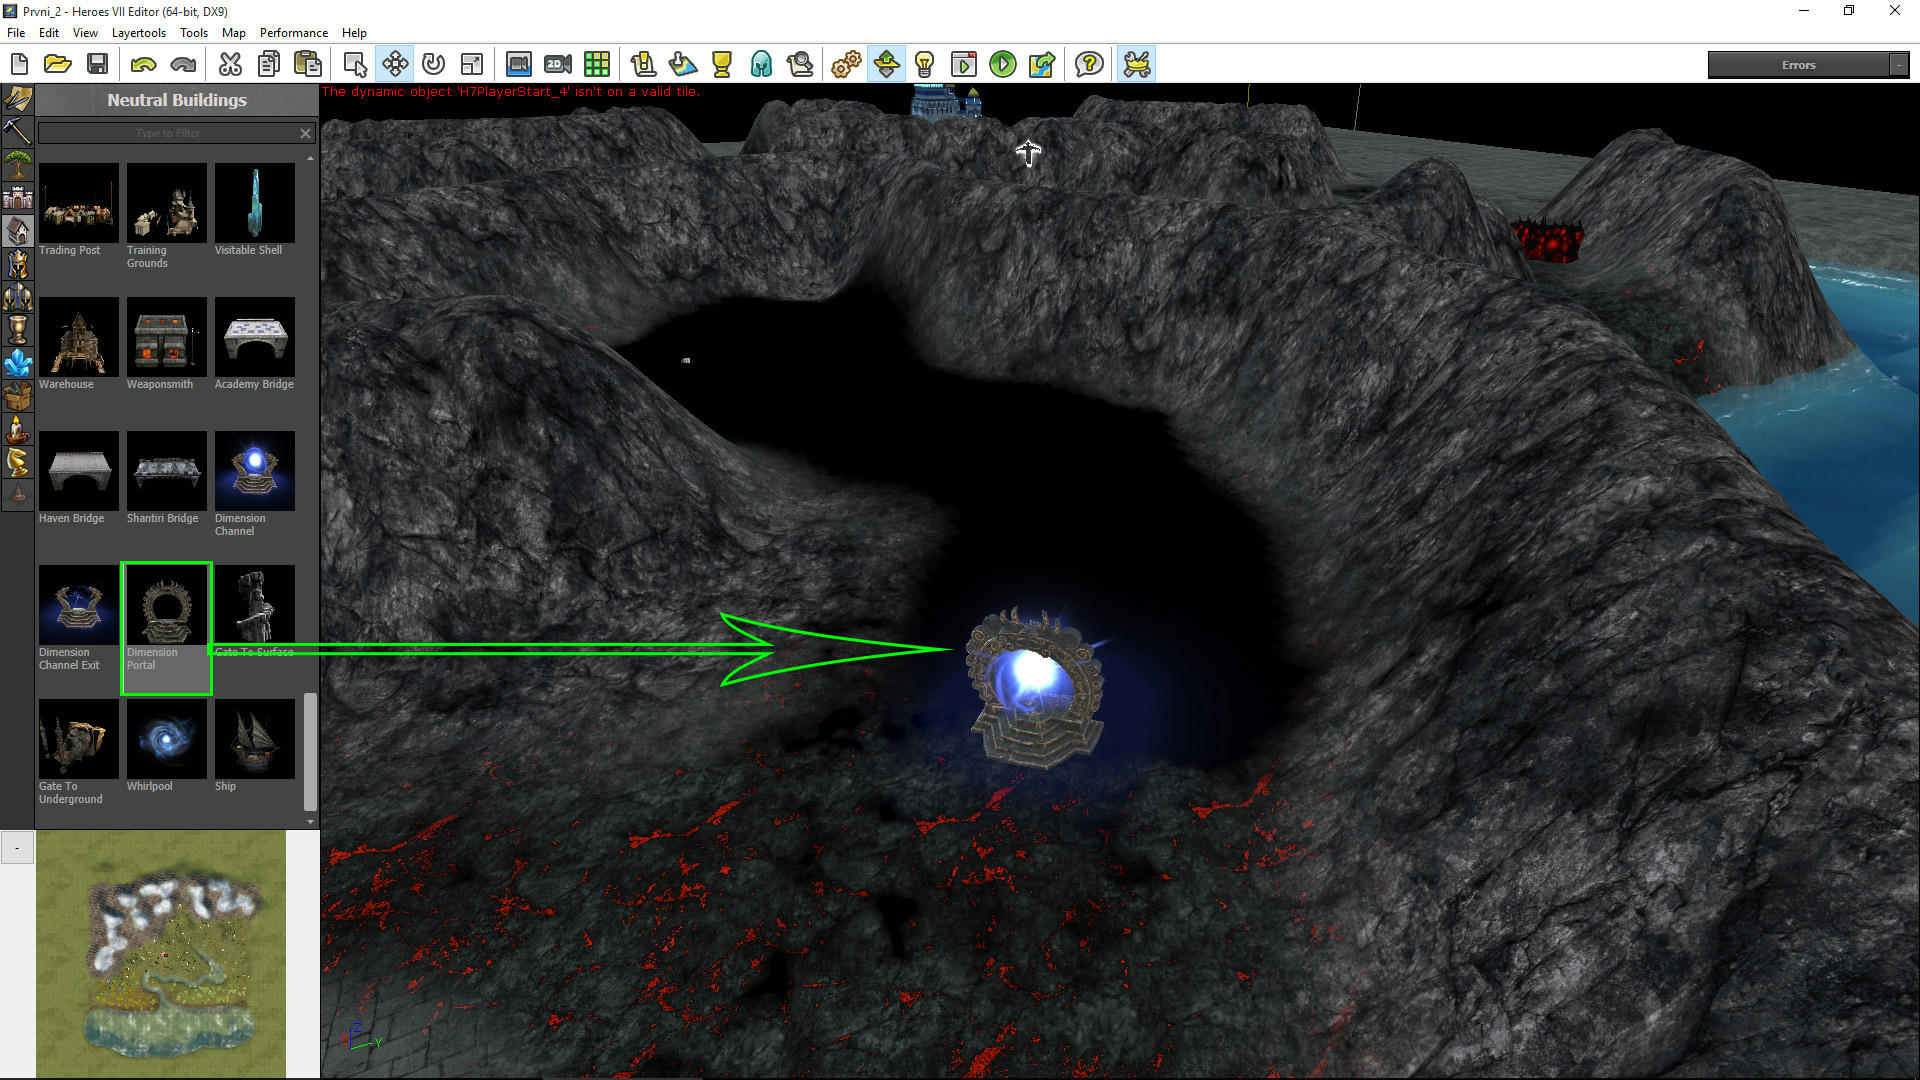Click the script window play icon
The image size is (1920, 1080).
point(964,65)
